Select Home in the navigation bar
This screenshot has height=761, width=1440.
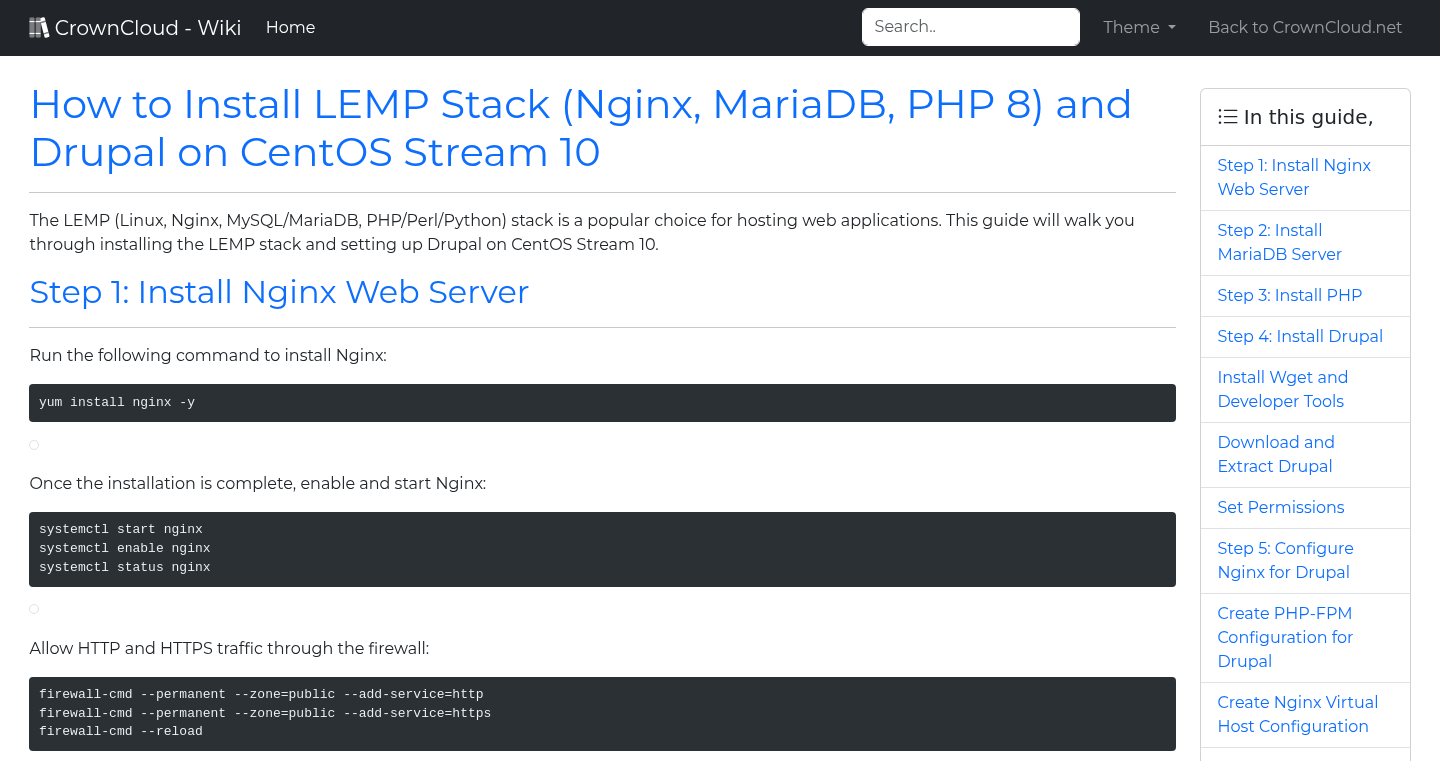point(290,27)
